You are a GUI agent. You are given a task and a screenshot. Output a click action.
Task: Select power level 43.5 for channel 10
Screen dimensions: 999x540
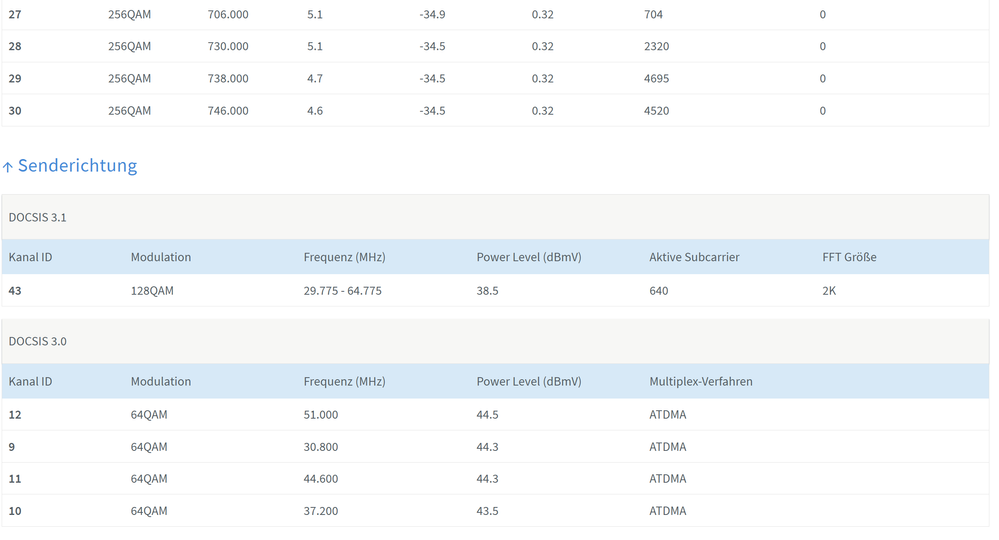click(x=487, y=511)
